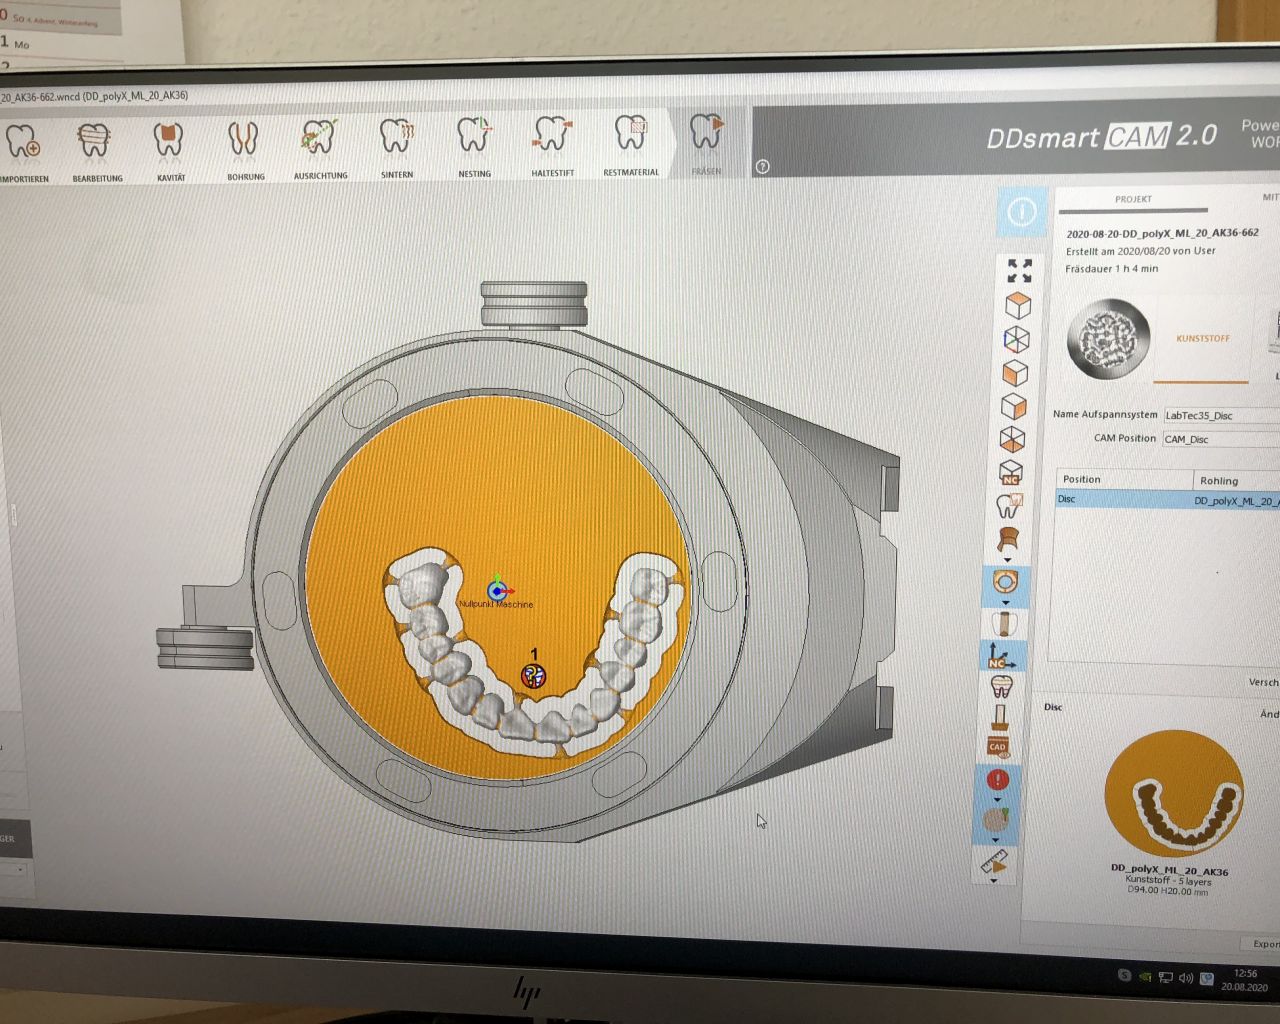1280x1024 pixels.
Task: Click the DD_polyX_ML_20_AK36 label under disc preview
Action: 1169,871
